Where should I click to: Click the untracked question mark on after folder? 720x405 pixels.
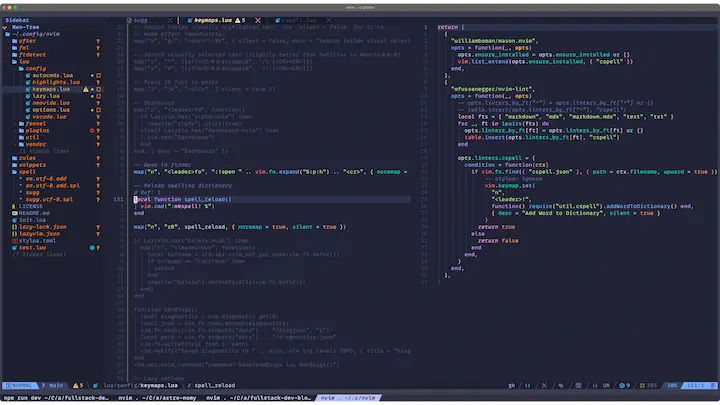[98, 41]
